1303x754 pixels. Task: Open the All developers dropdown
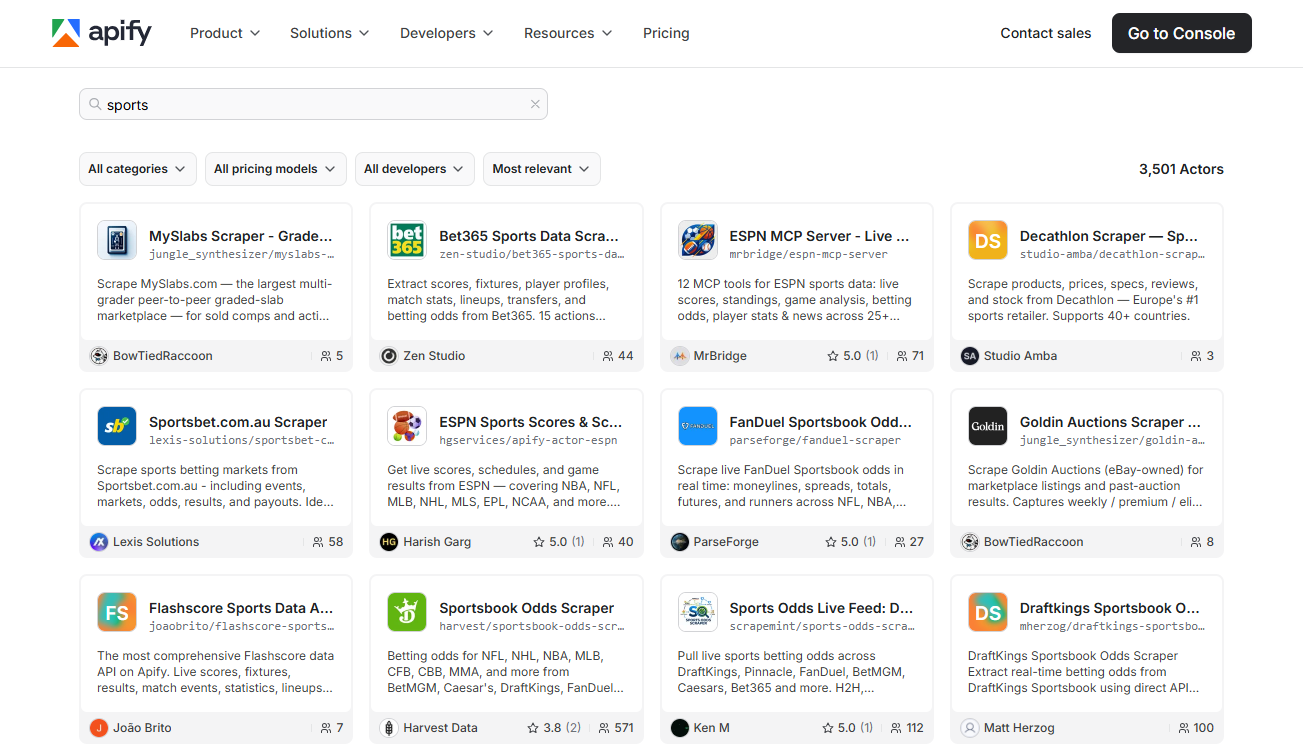(x=414, y=169)
